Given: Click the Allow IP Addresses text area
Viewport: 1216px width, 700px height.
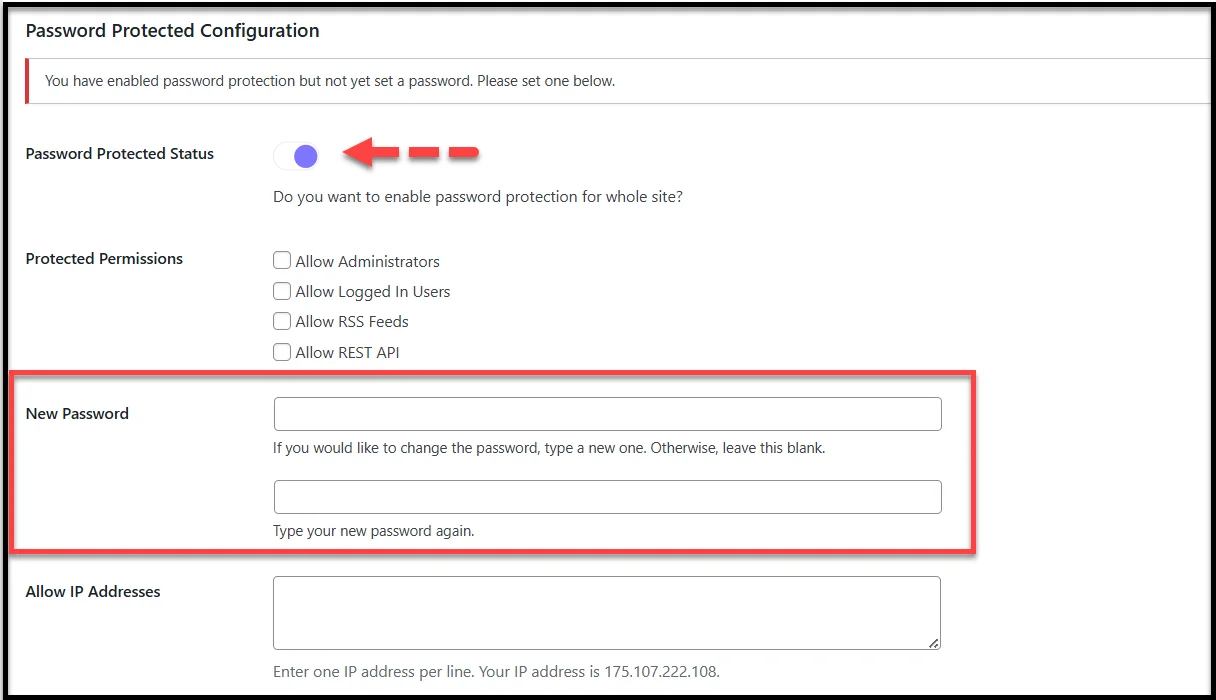Looking at the screenshot, I should 606,610.
